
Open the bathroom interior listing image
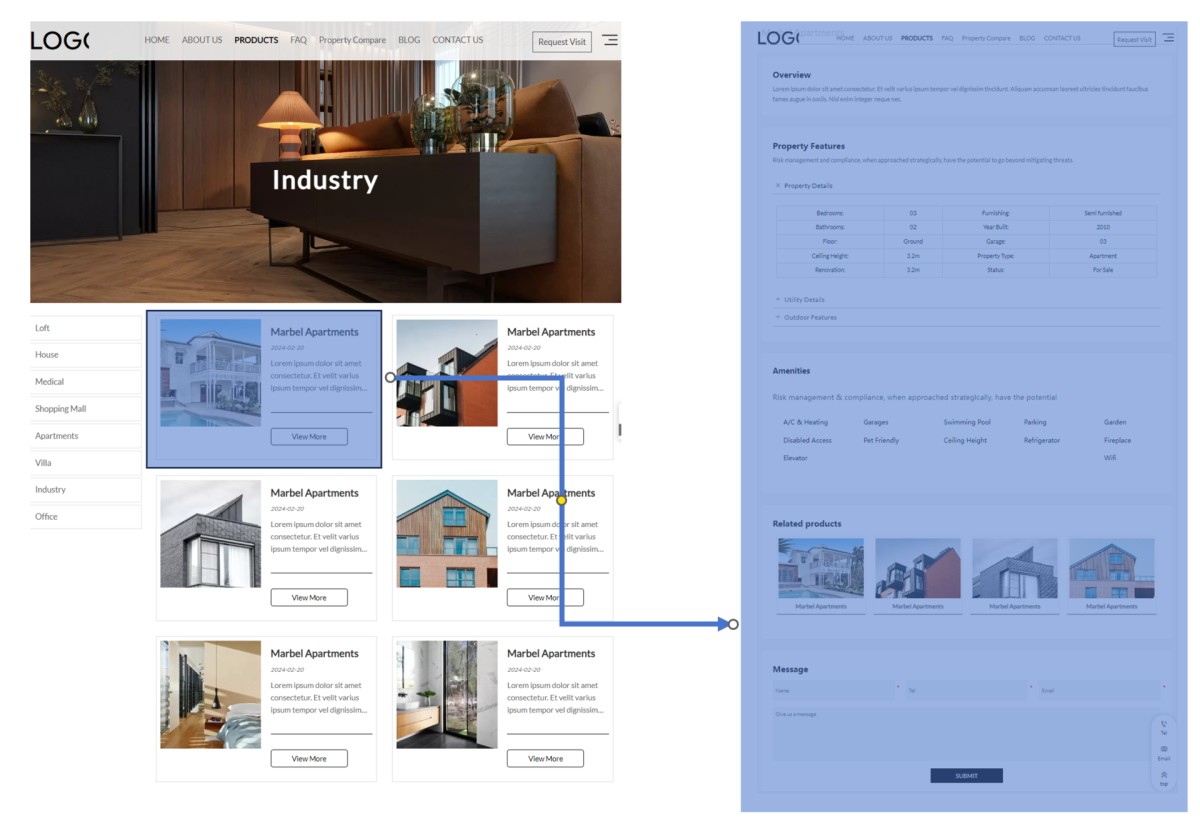point(447,695)
